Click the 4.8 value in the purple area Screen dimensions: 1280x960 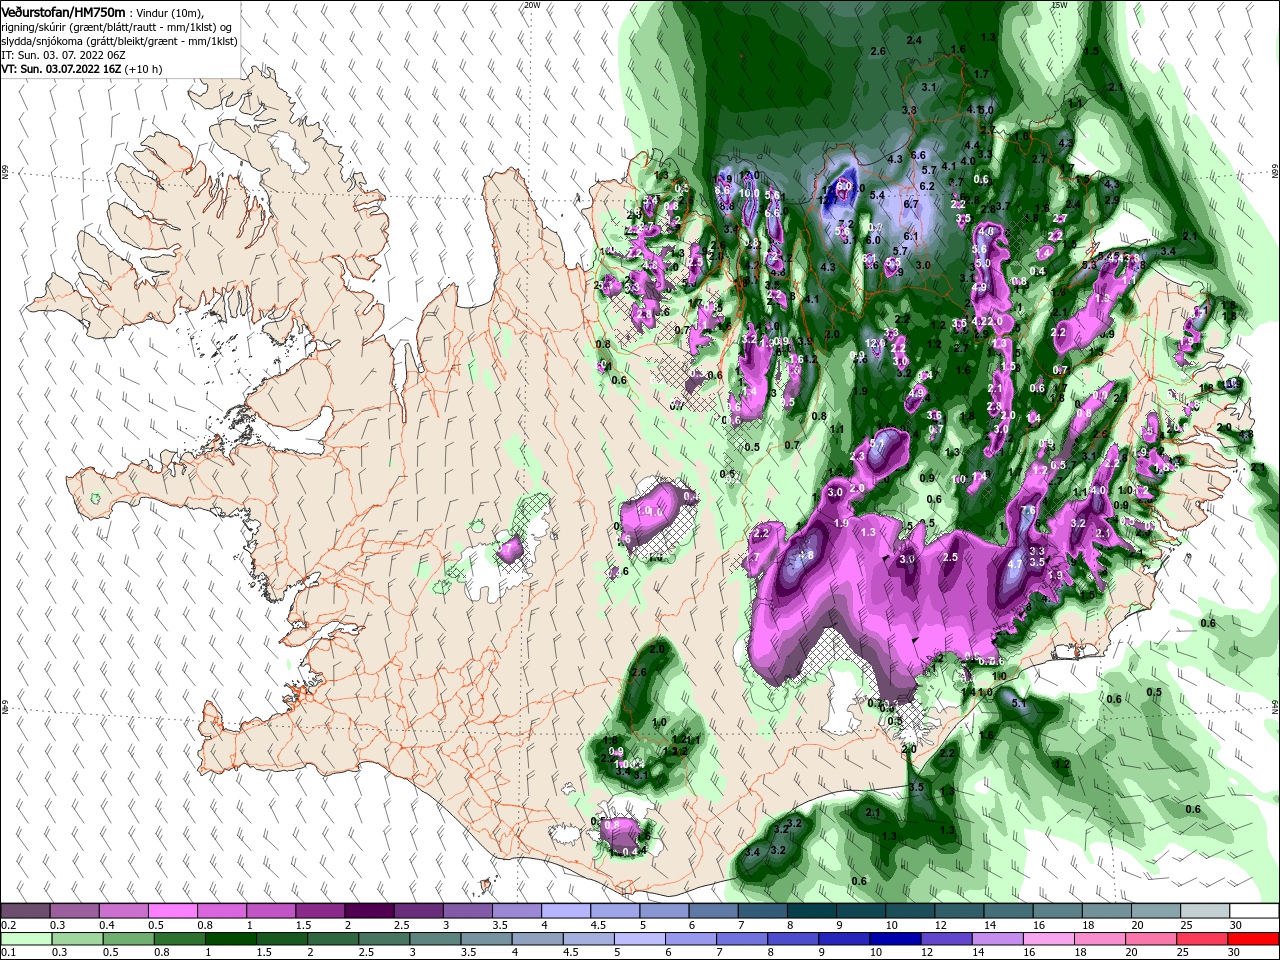[x=805, y=555]
